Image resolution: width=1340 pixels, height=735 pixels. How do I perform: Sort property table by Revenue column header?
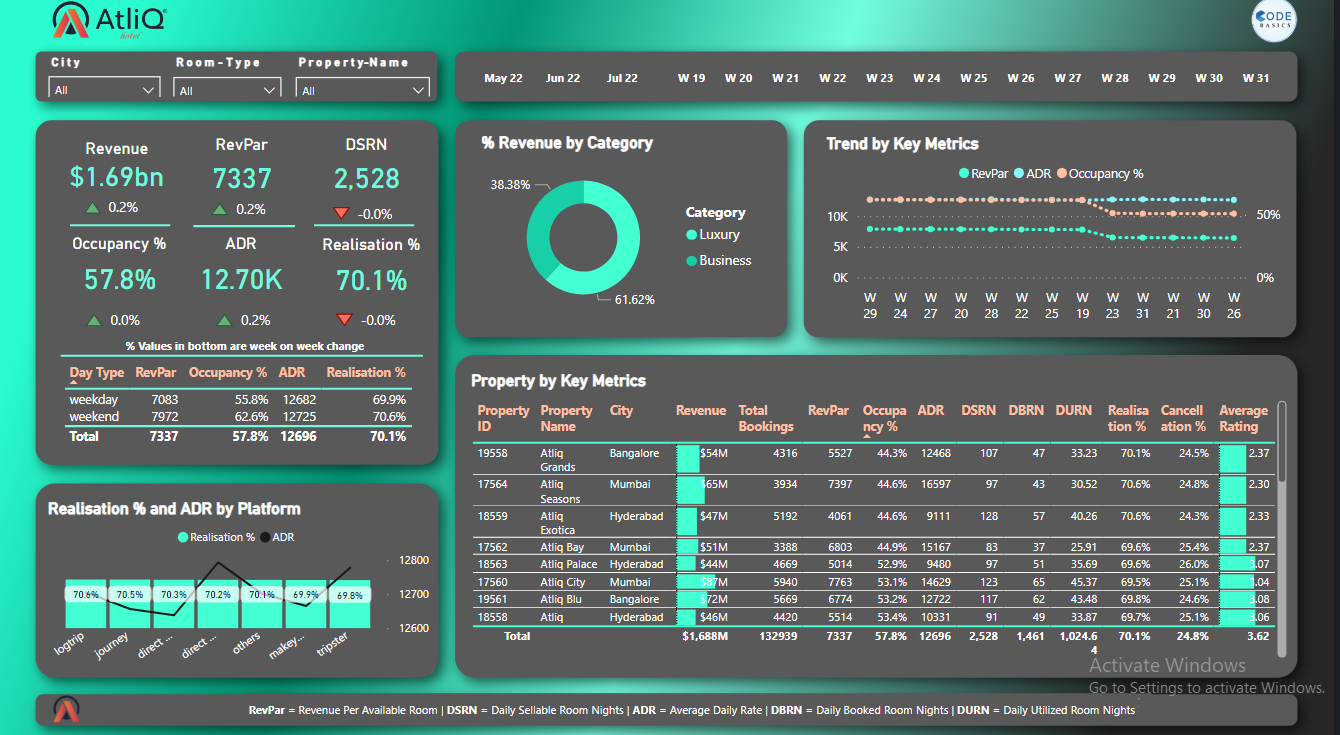pos(700,411)
